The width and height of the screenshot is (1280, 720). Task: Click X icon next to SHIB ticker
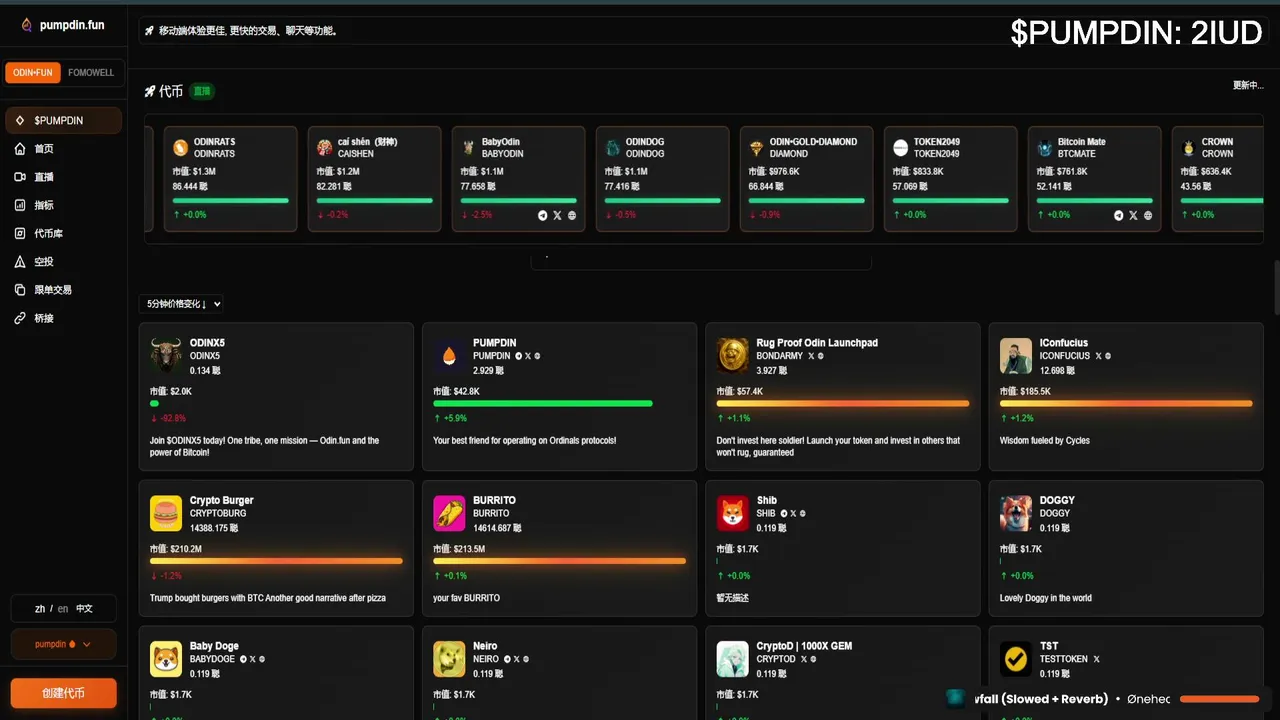[793, 513]
